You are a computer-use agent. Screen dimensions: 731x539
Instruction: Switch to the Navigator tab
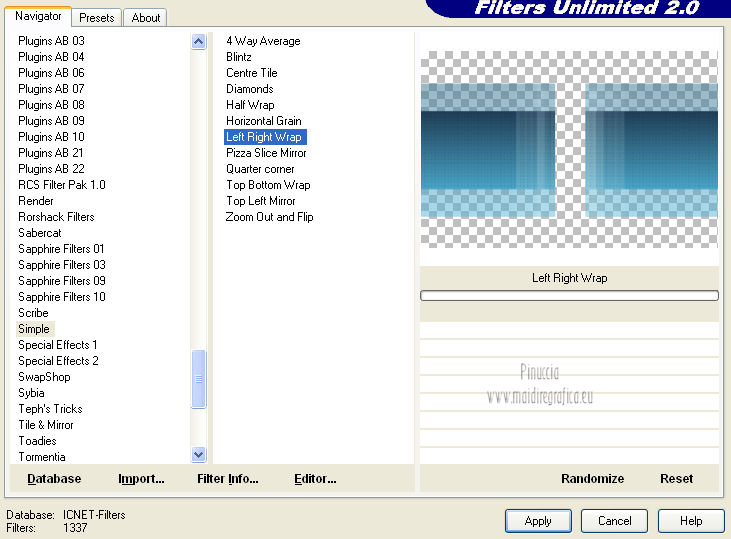pos(38,16)
